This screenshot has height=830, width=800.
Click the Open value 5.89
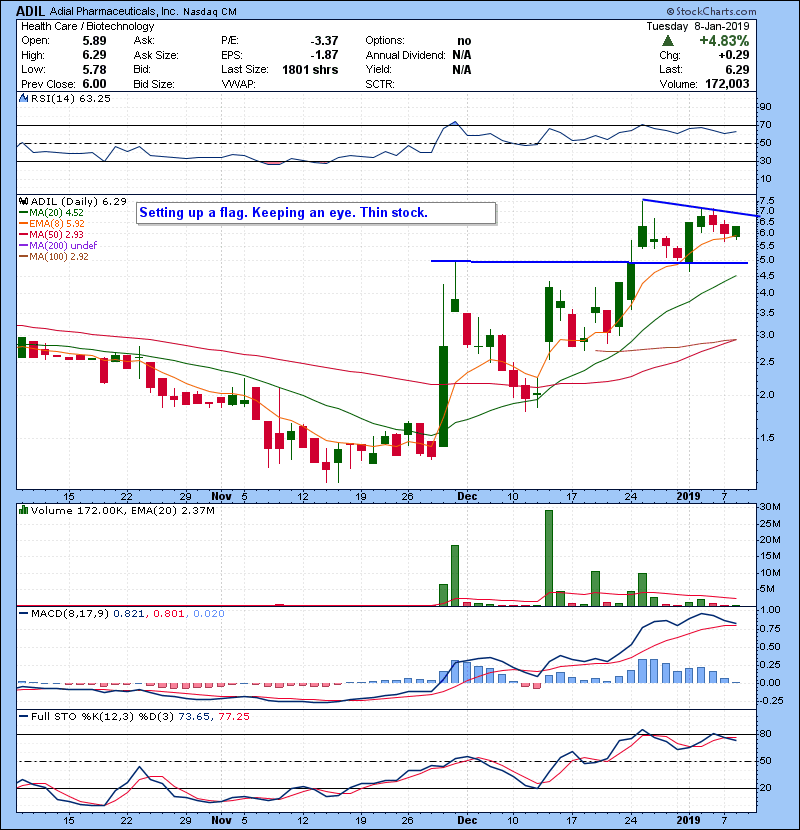click(94, 41)
